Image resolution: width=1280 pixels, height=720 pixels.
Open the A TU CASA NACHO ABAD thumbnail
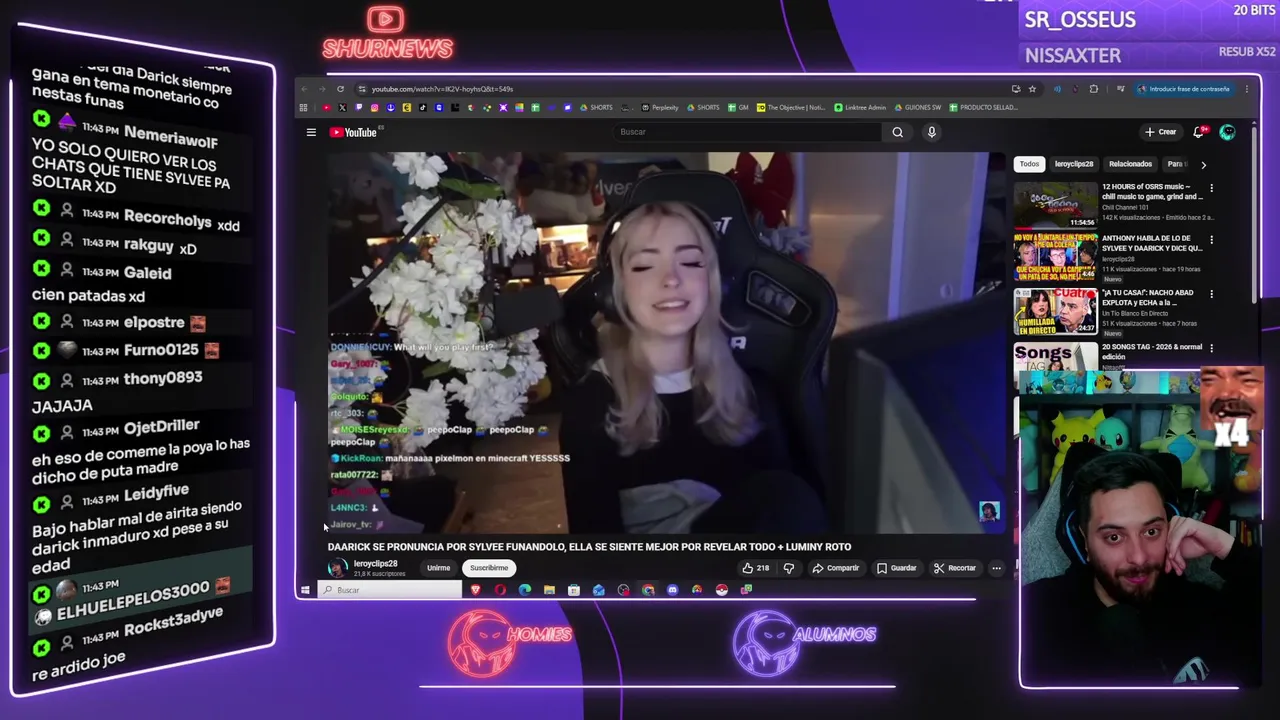1055,311
